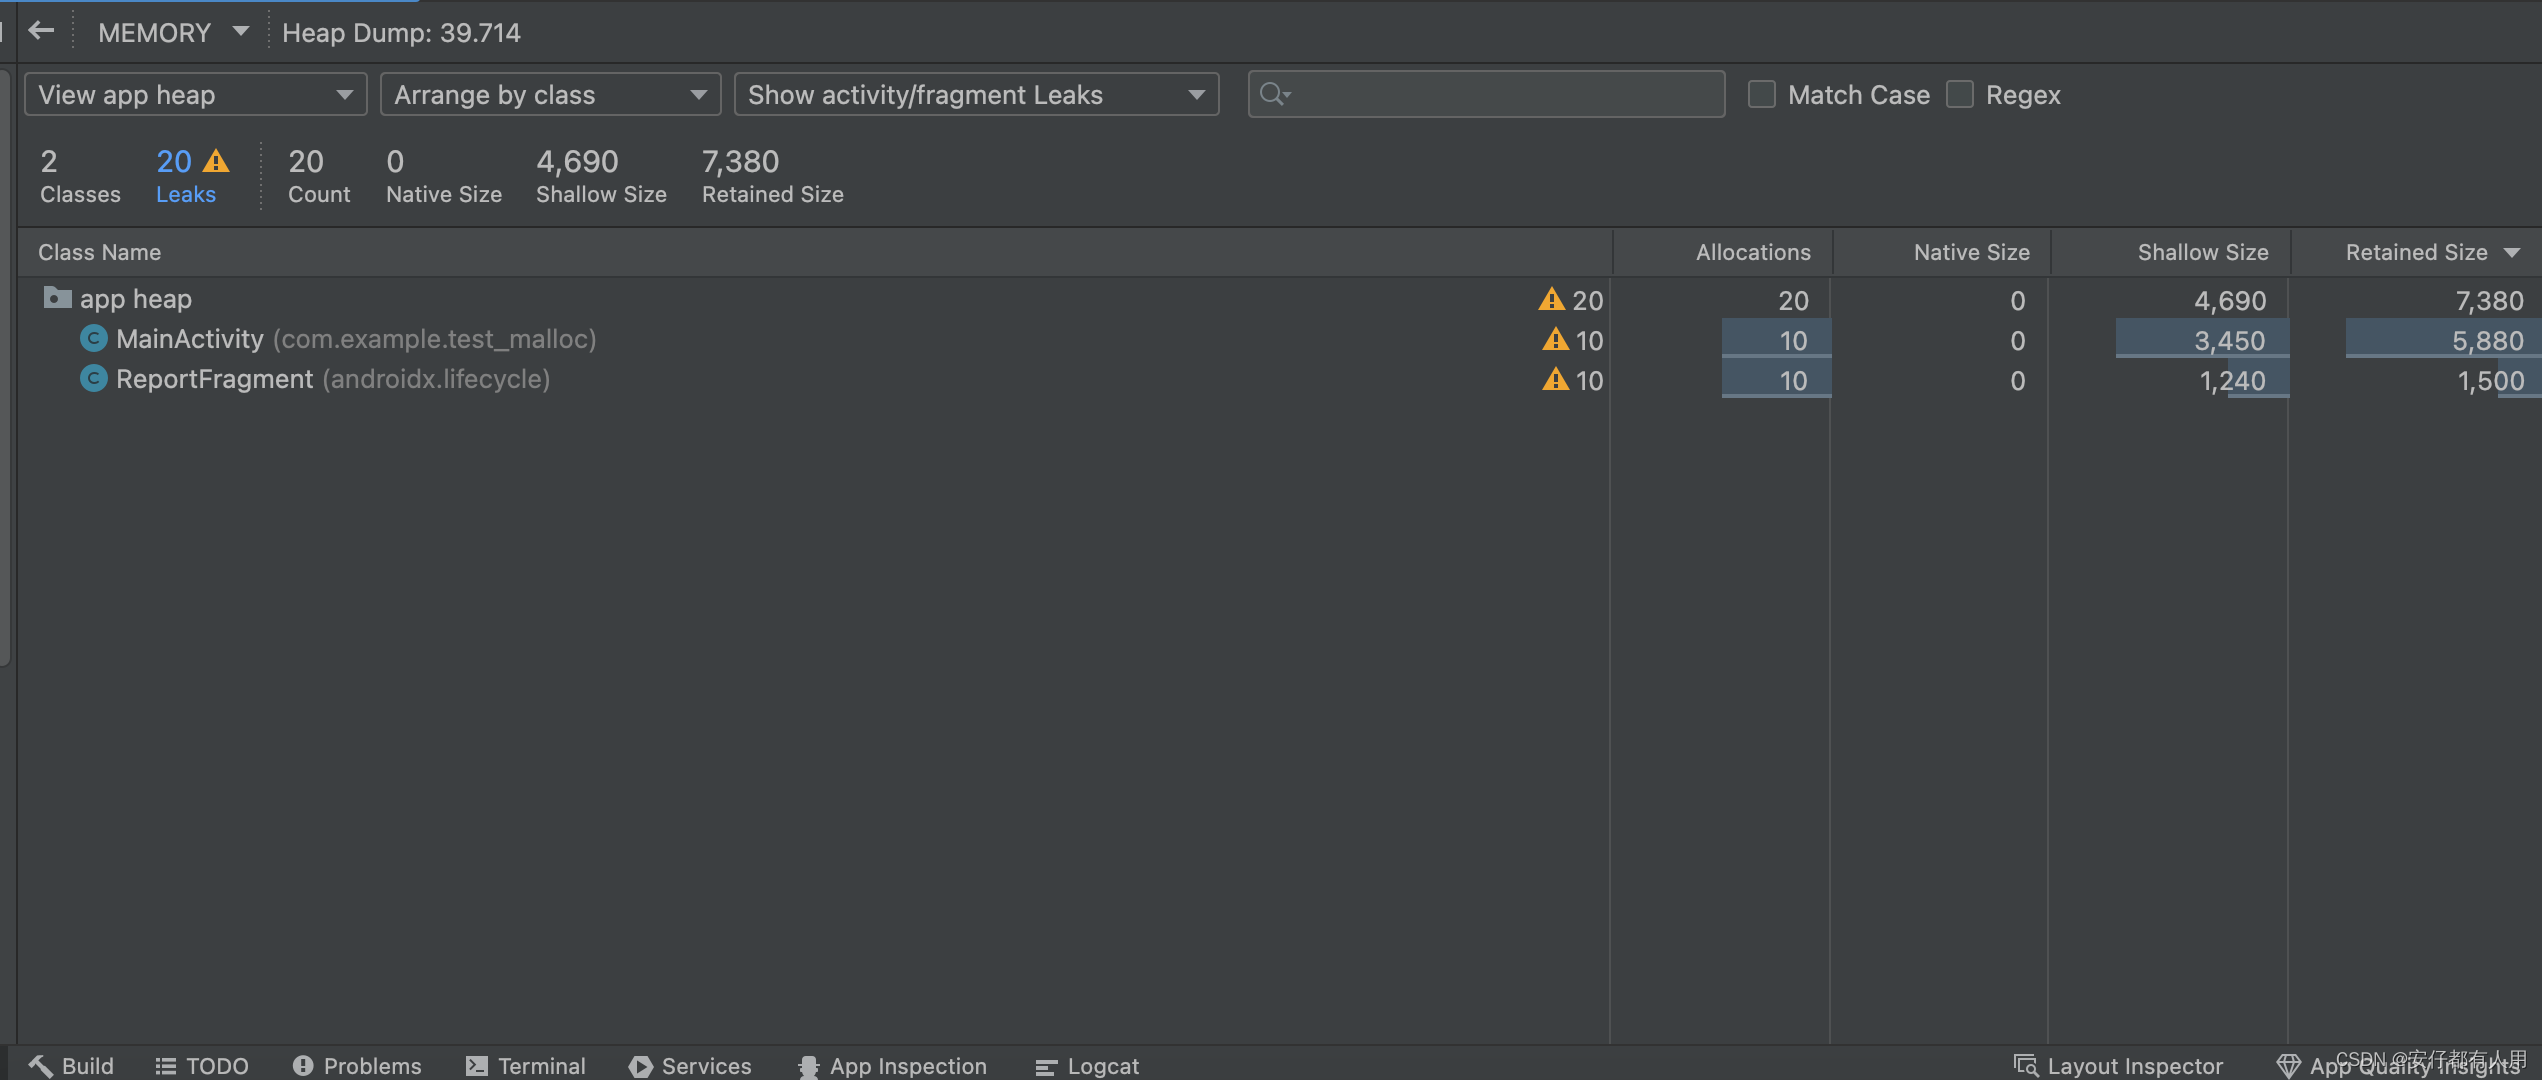Click the class type icon next to MainActivity
Screen dimensions: 2542x1080
coord(92,339)
